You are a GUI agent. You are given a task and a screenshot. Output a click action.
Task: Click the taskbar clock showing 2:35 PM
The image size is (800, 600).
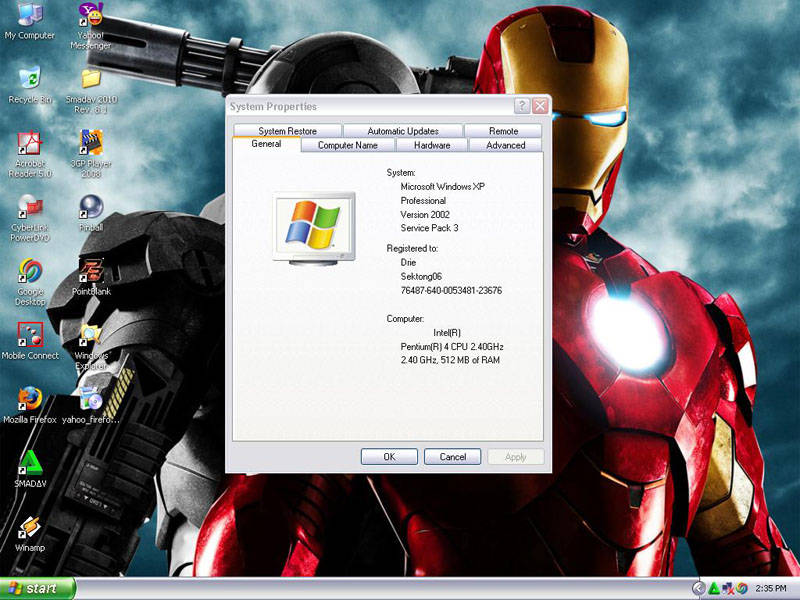click(x=770, y=588)
